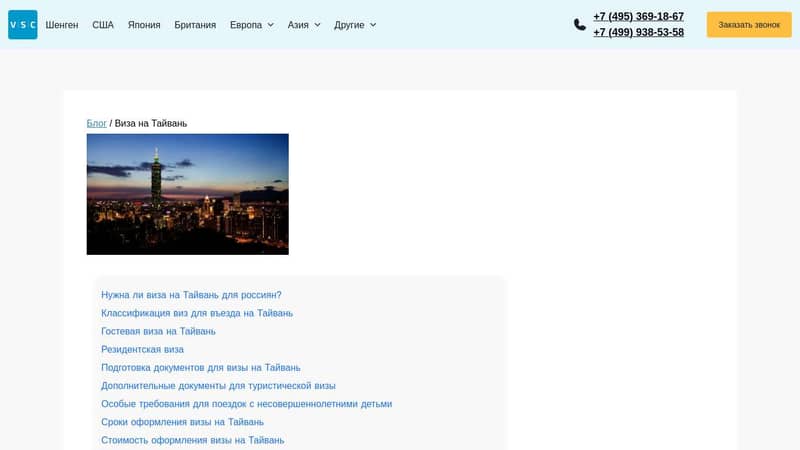Click the Taipei night skyline image
The image size is (800, 450).
188,194
